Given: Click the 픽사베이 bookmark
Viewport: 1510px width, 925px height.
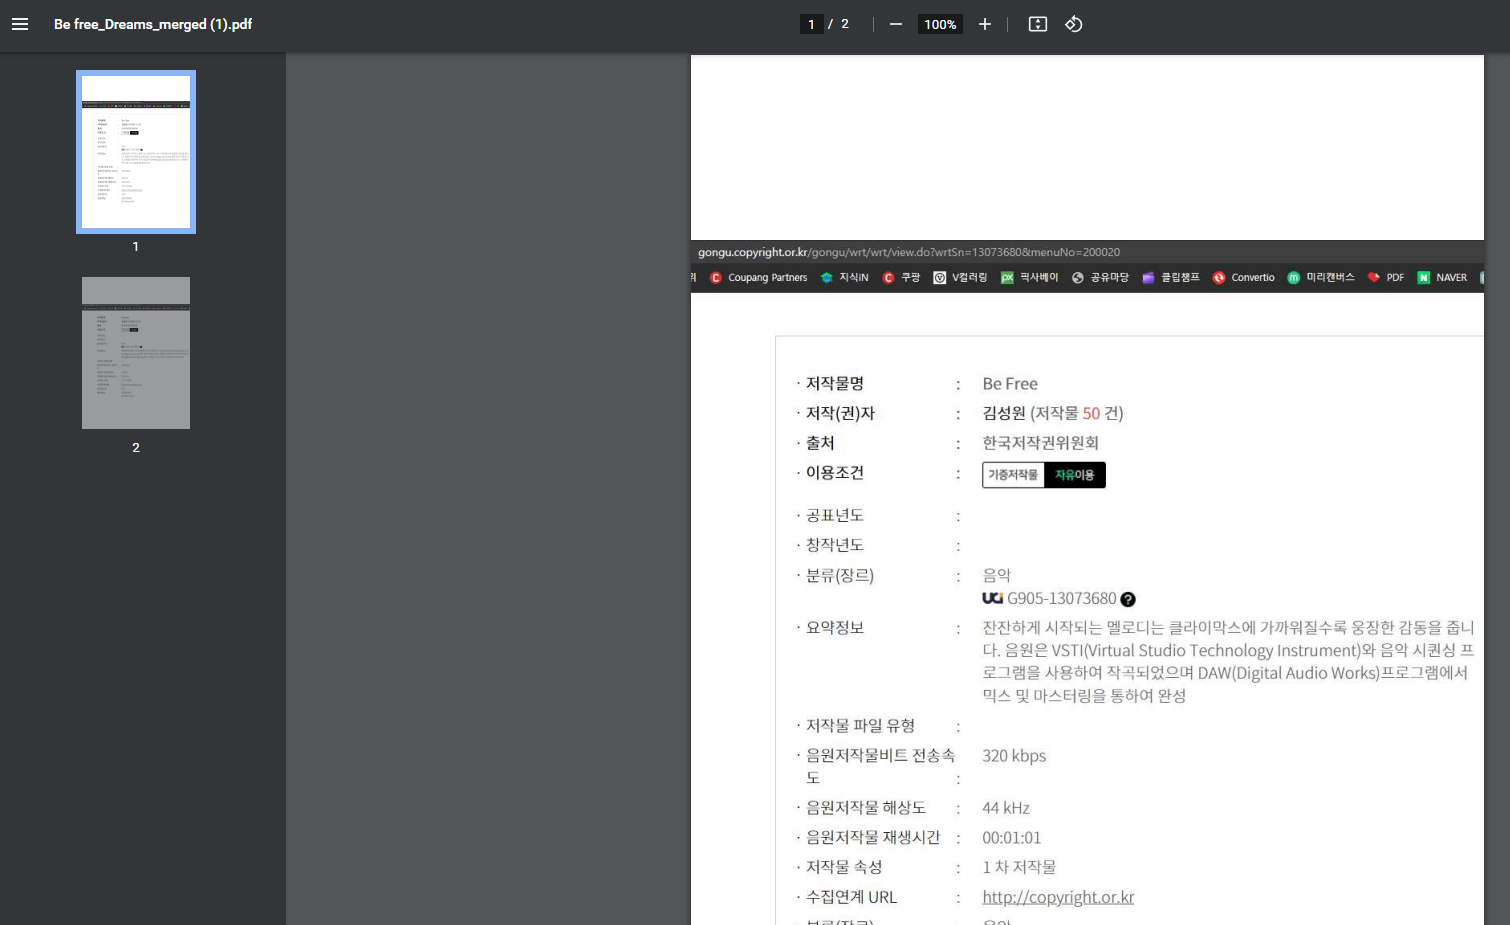Looking at the screenshot, I should click(x=1029, y=278).
